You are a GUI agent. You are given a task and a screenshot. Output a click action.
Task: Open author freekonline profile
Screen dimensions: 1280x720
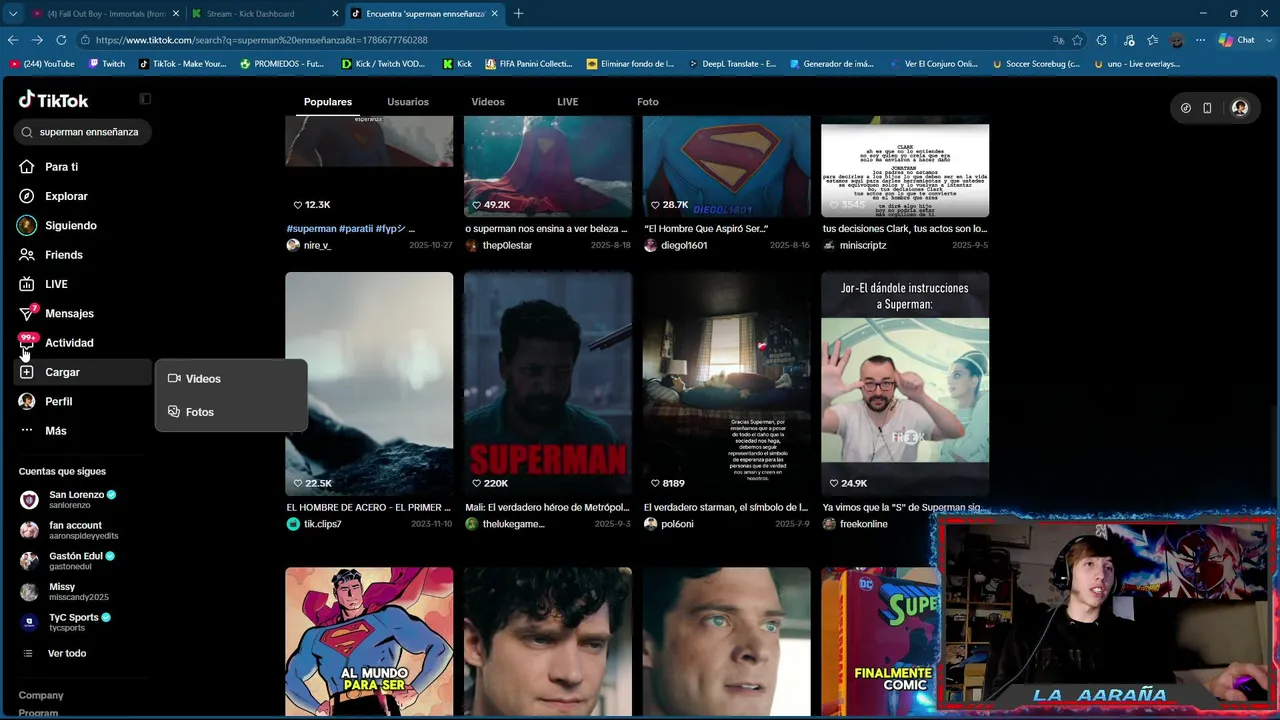pyautogui.click(x=864, y=524)
